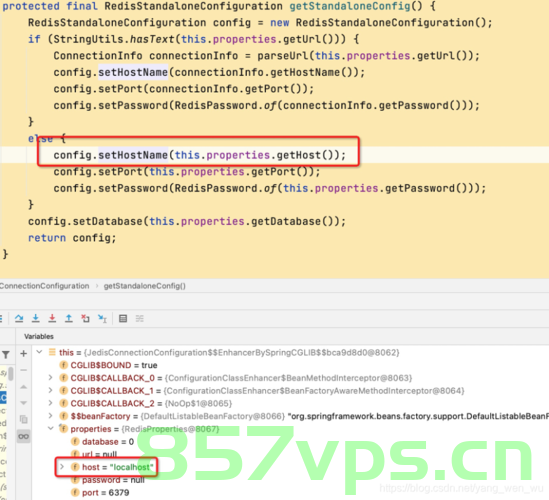Click the field icon of CGLIB$BOUND
The height and width of the screenshot is (500, 549).
click(63, 365)
